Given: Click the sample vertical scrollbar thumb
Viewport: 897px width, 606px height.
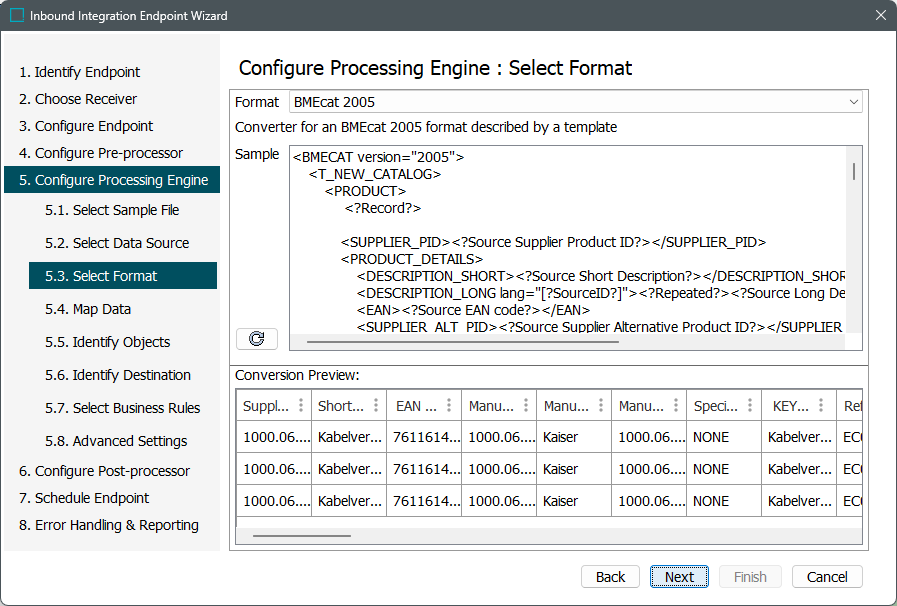Looking at the screenshot, I should click(x=853, y=171).
